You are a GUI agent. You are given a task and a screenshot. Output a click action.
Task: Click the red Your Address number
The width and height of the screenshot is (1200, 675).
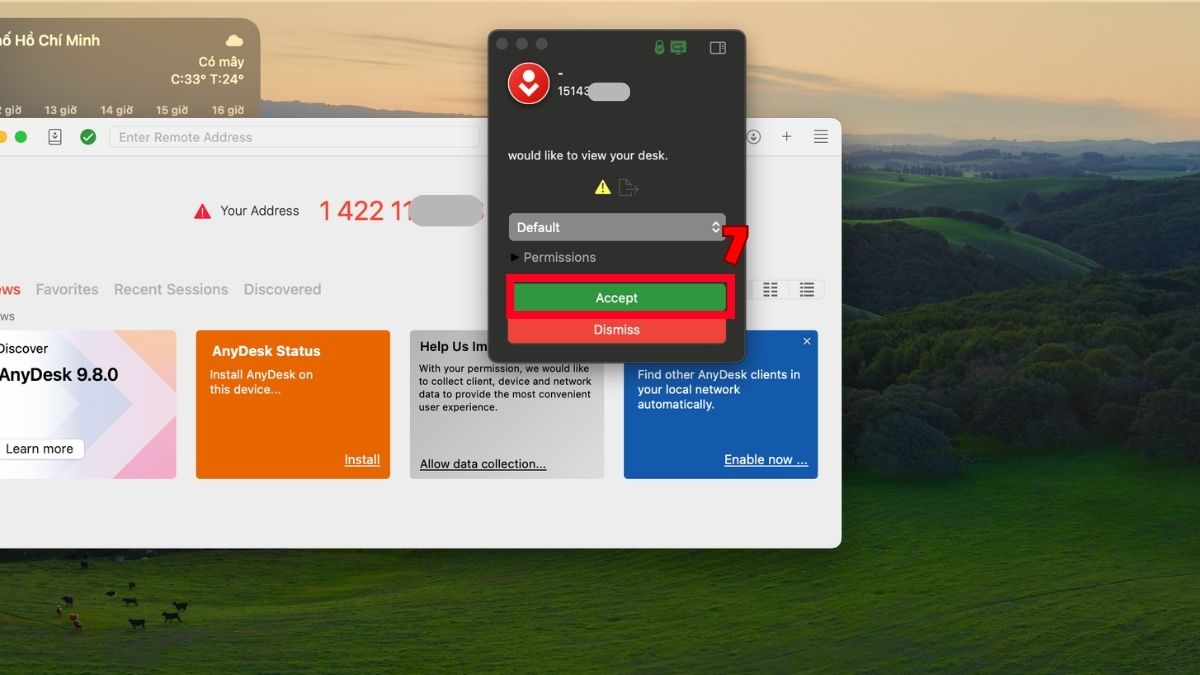tap(400, 211)
